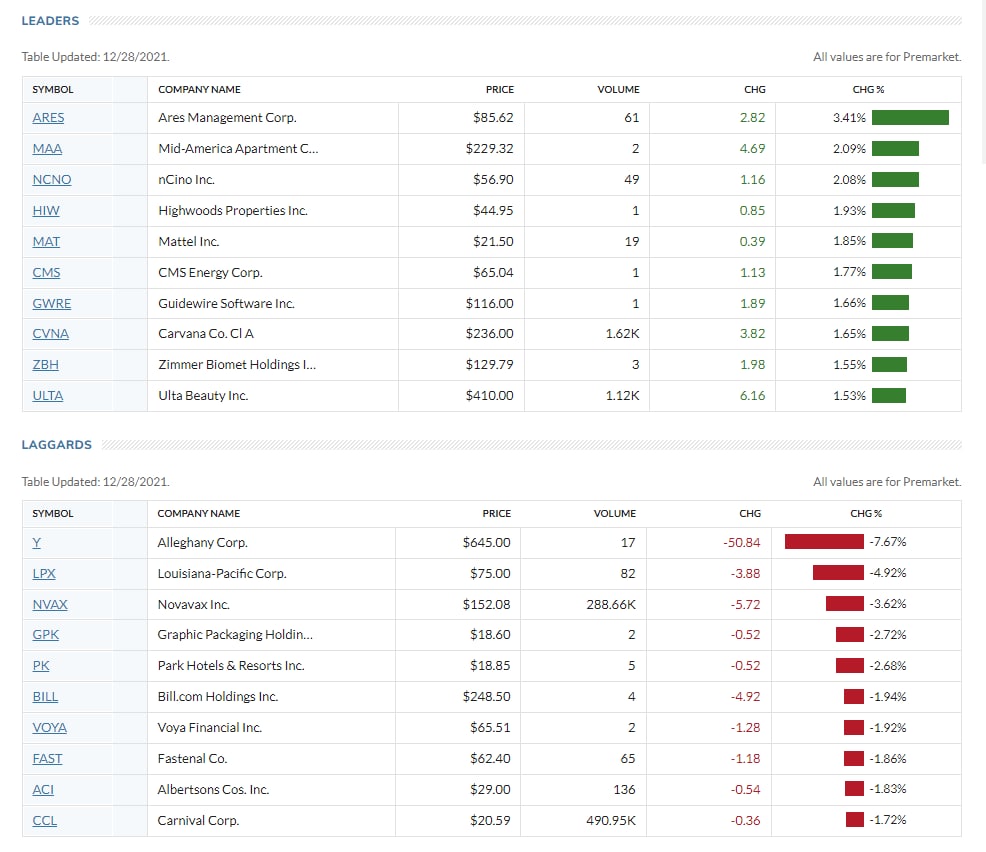Click company name Carnival Corp.
Image resolution: width=986 pixels, height=852 pixels.
198,821
